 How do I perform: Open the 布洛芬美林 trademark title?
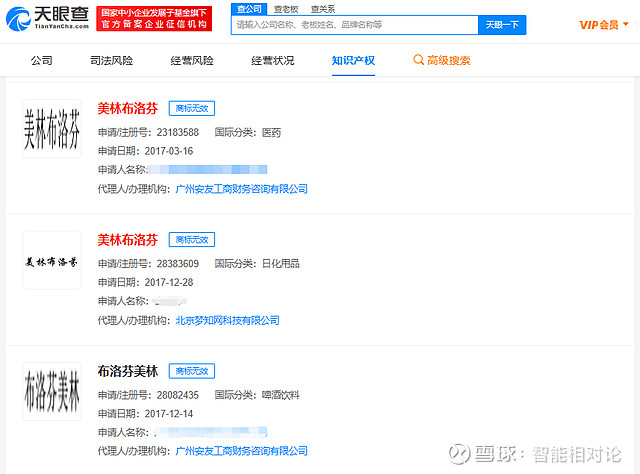127,371
